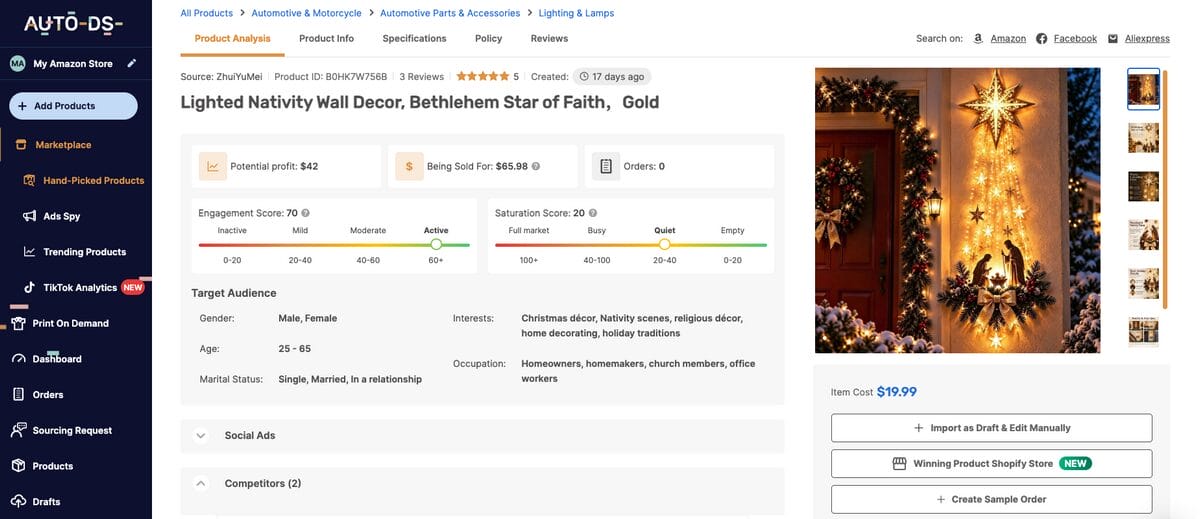Image resolution: width=1200 pixels, height=519 pixels.
Task: Click the edit pencil icon beside My Amazon Store
Action: click(131, 63)
